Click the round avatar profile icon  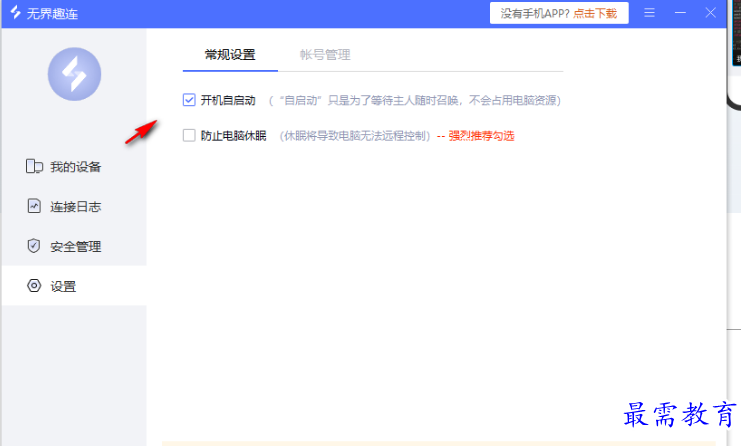[x=74, y=74]
